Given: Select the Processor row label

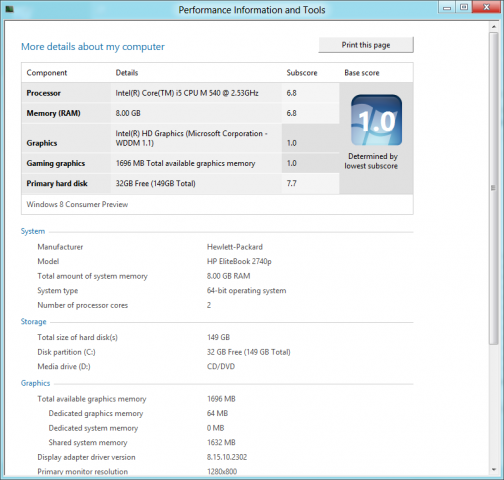Looking at the screenshot, I should coord(44,93).
